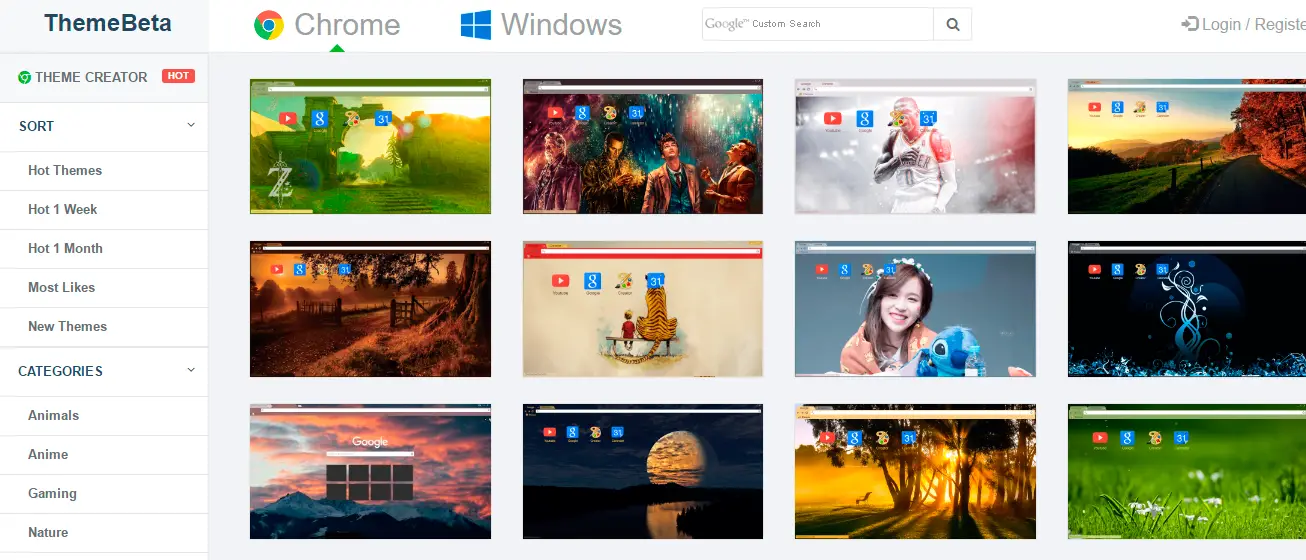Collapse the SORT section chevron
The width and height of the screenshot is (1306, 560).
pos(191,125)
